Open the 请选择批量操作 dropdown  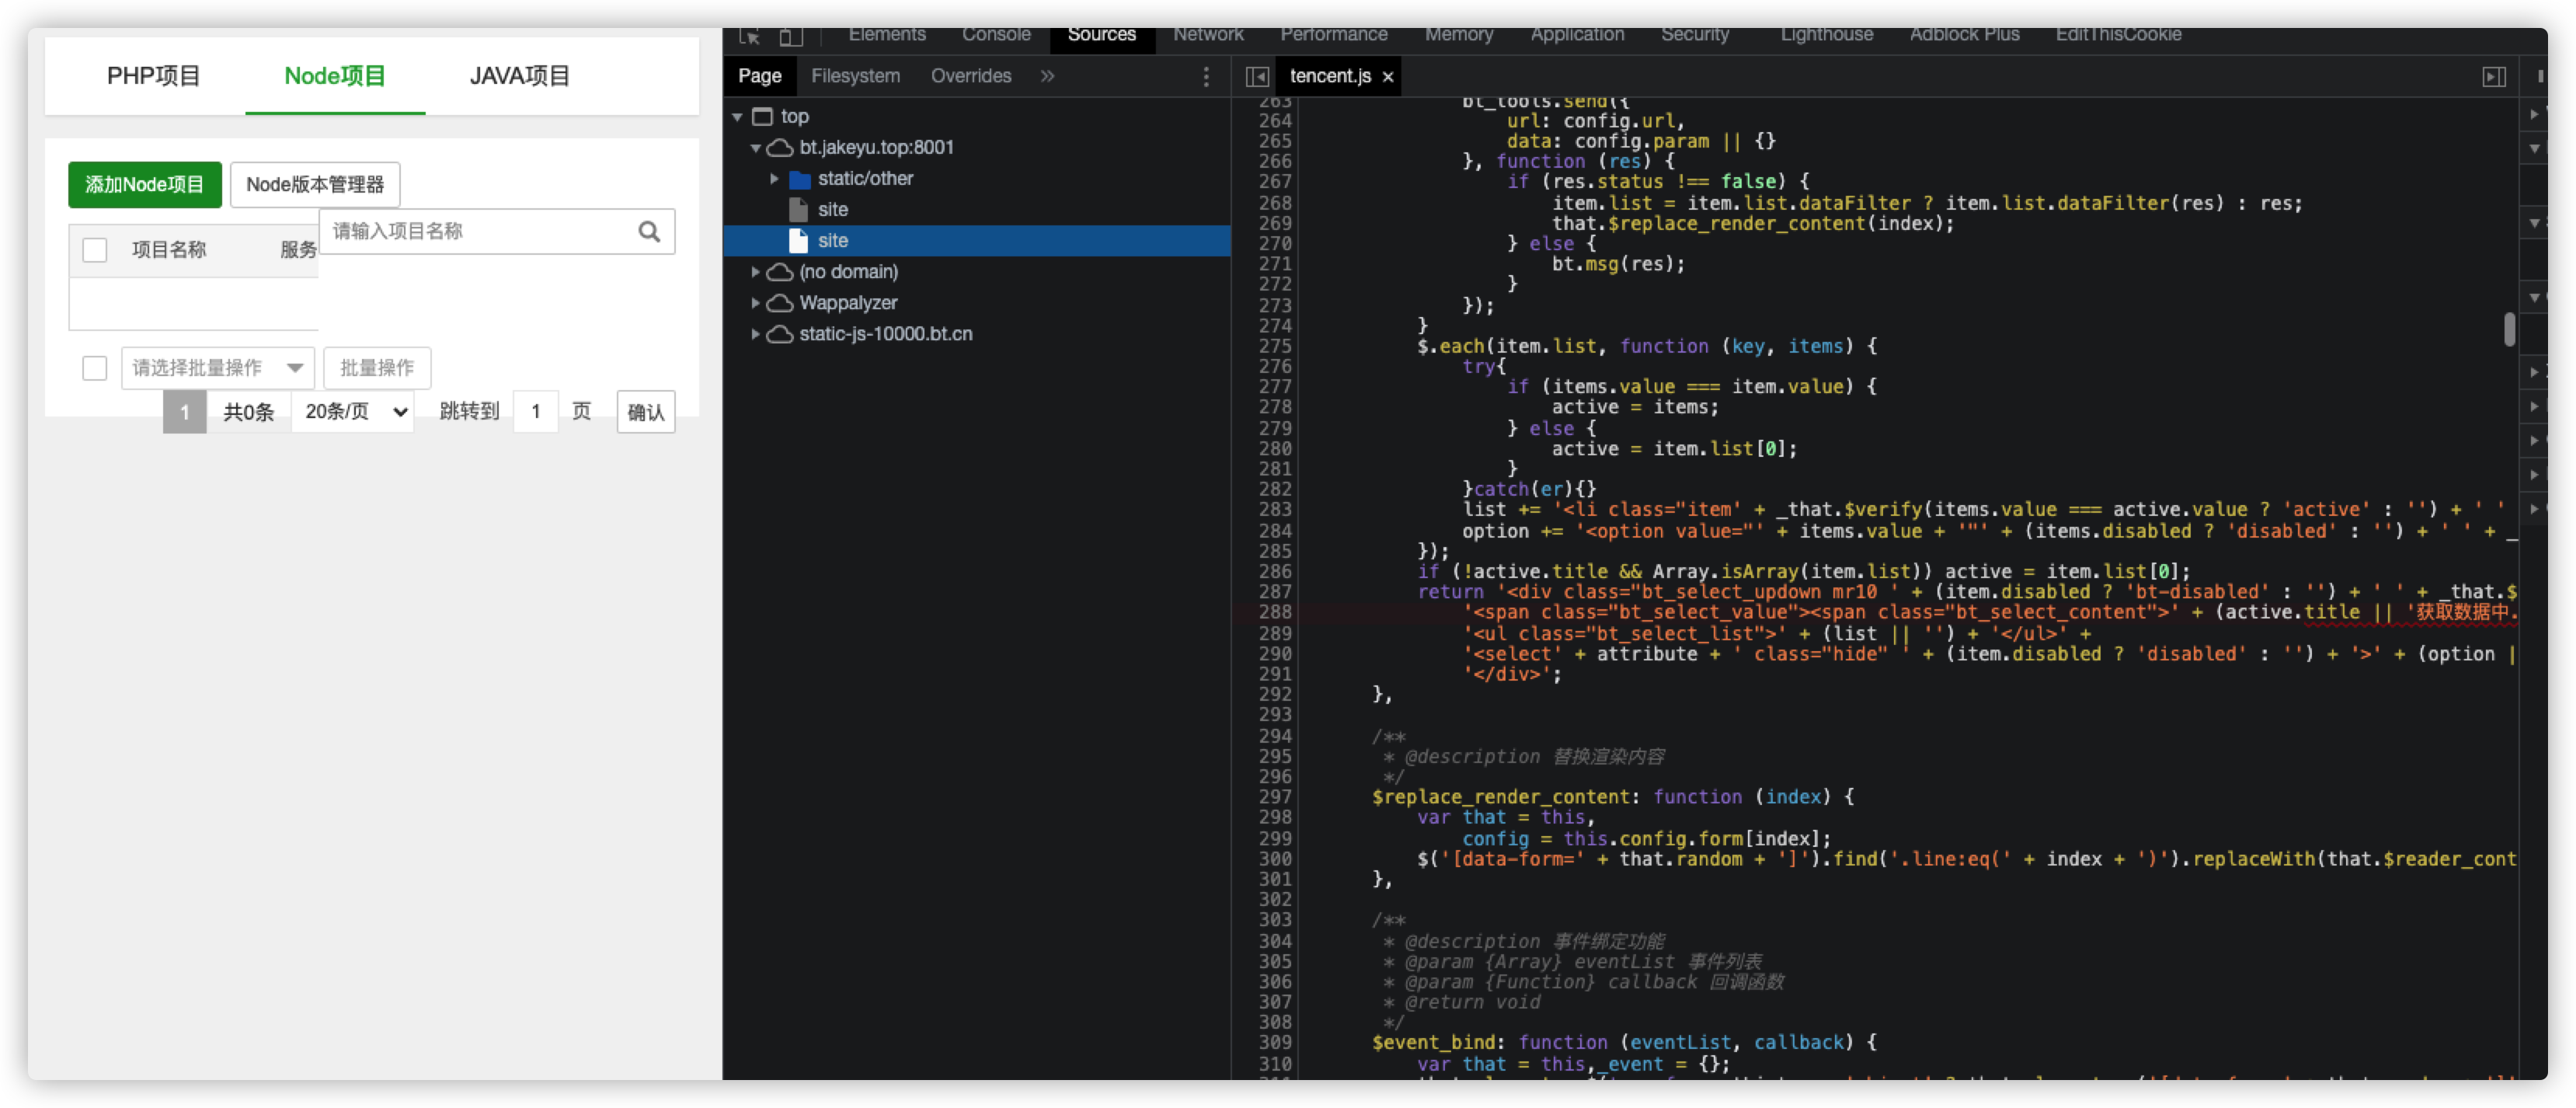[x=218, y=368]
